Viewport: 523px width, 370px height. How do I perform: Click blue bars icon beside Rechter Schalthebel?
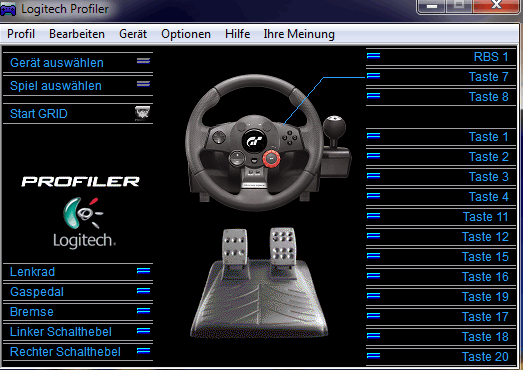click(x=143, y=351)
